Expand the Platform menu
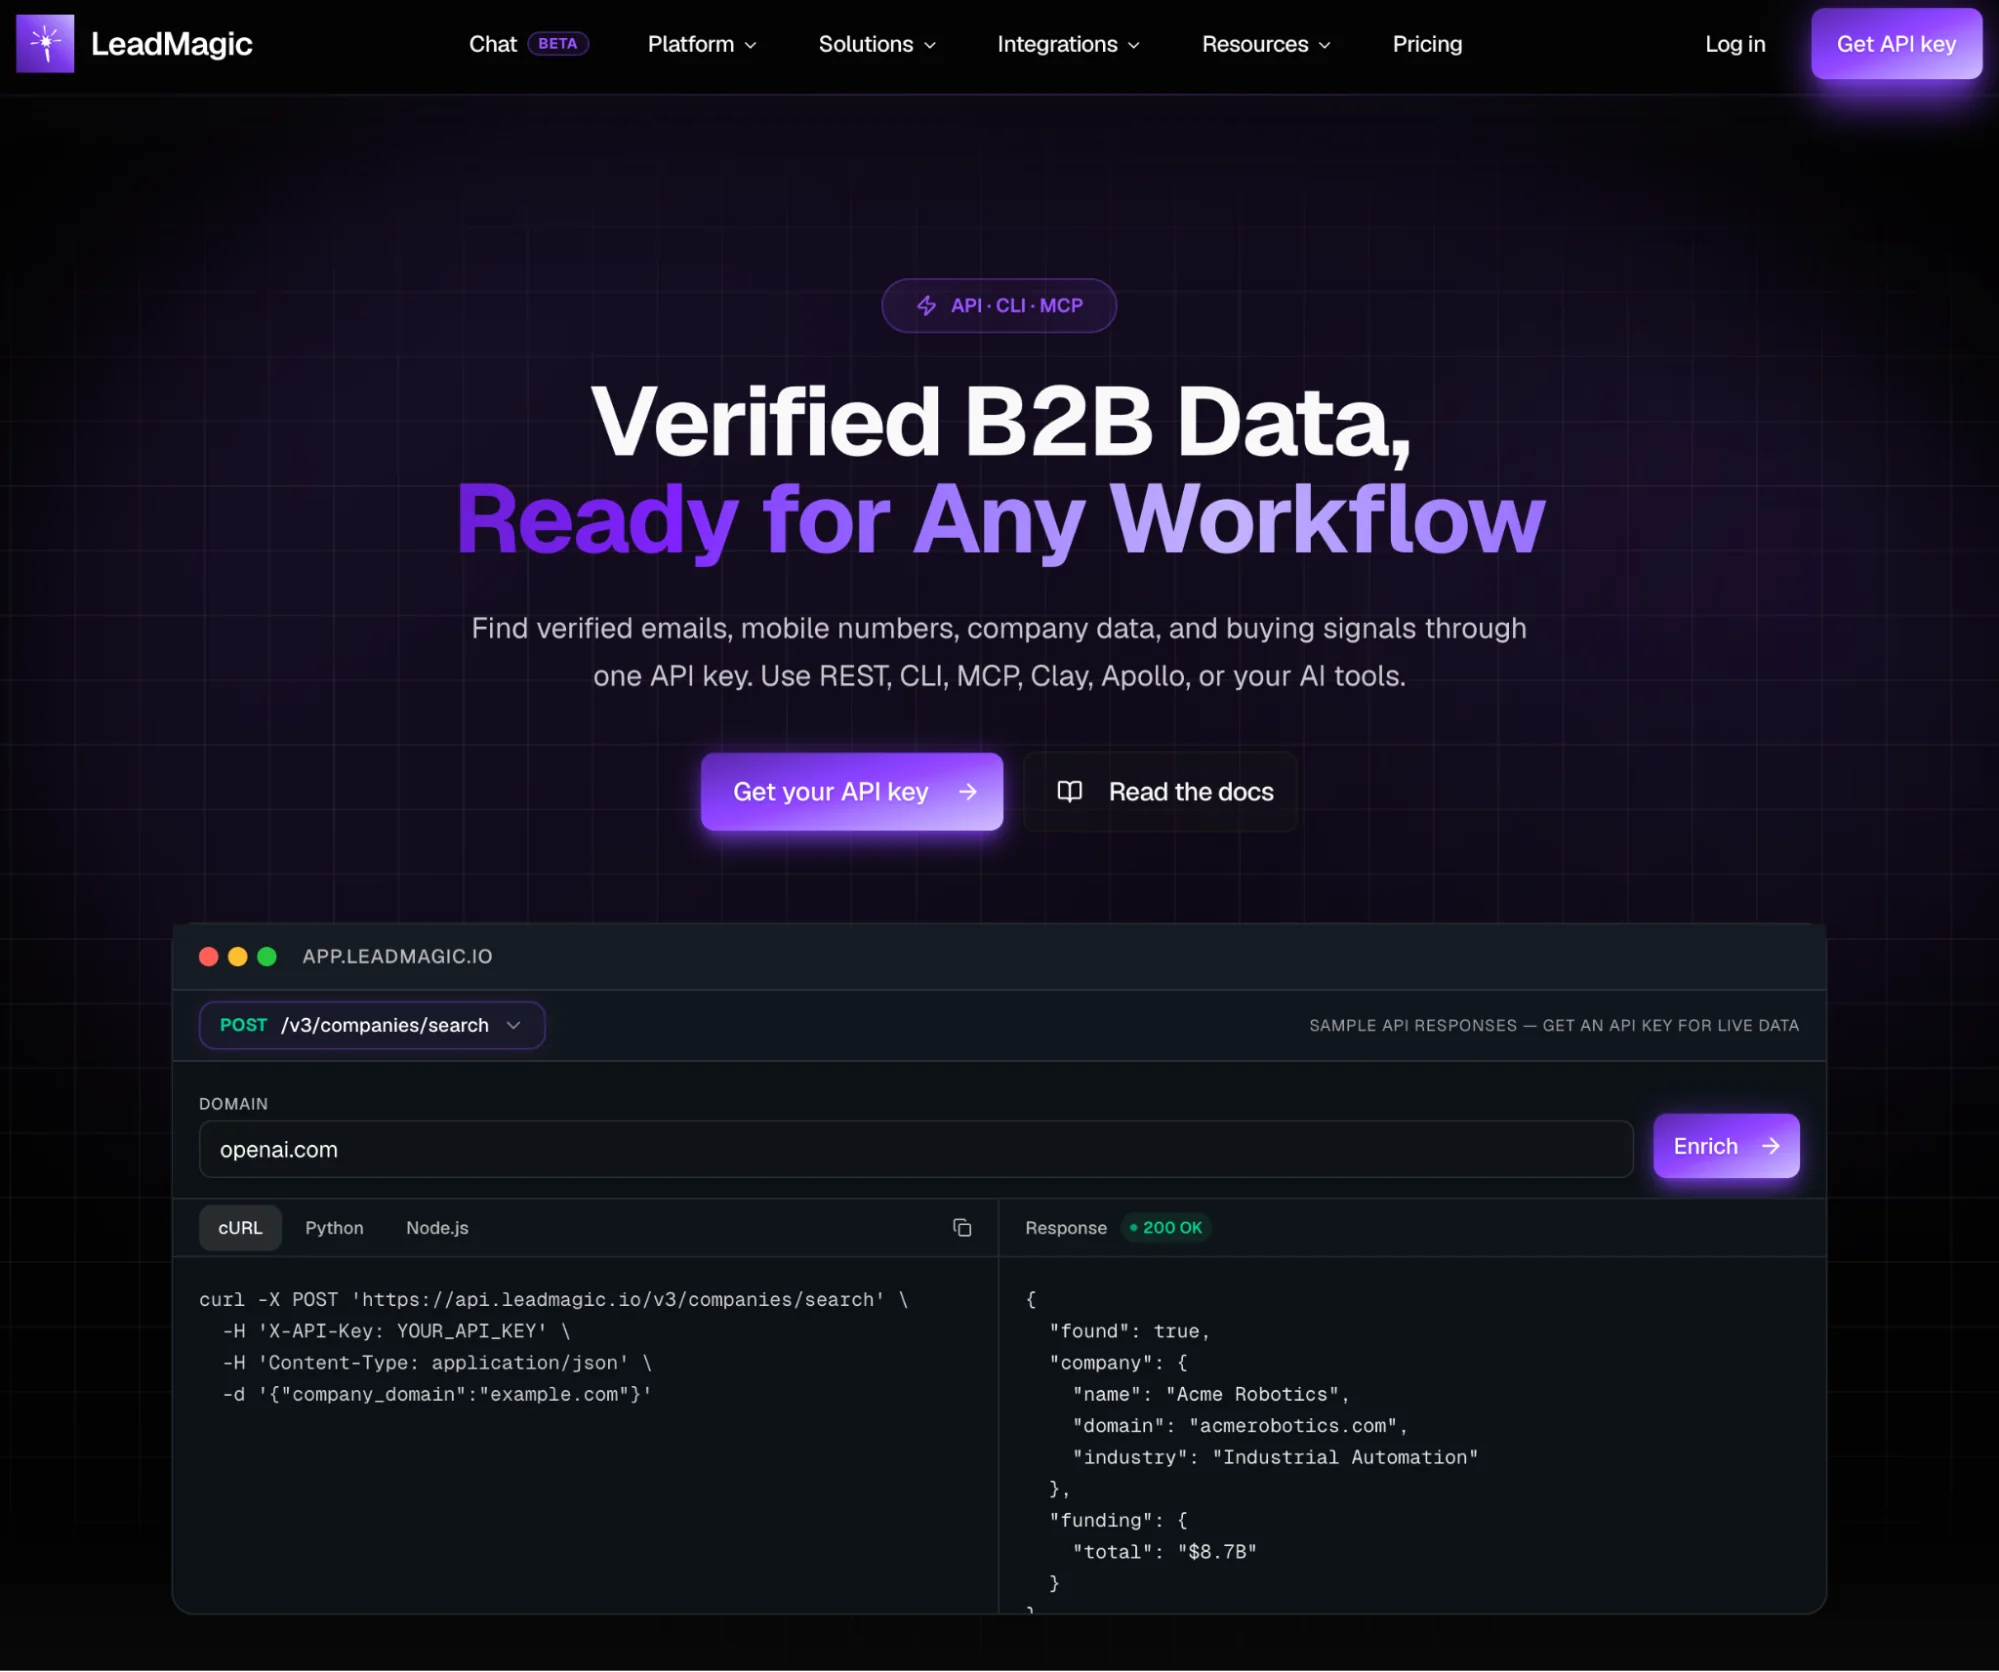 tap(702, 44)
